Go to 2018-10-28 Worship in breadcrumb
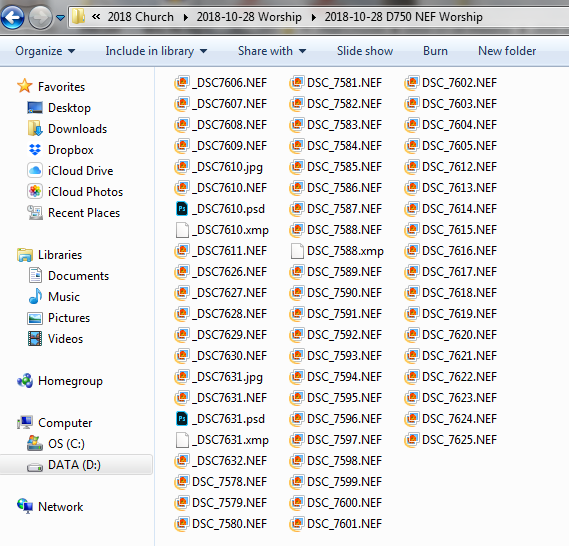 click(249, 17)
